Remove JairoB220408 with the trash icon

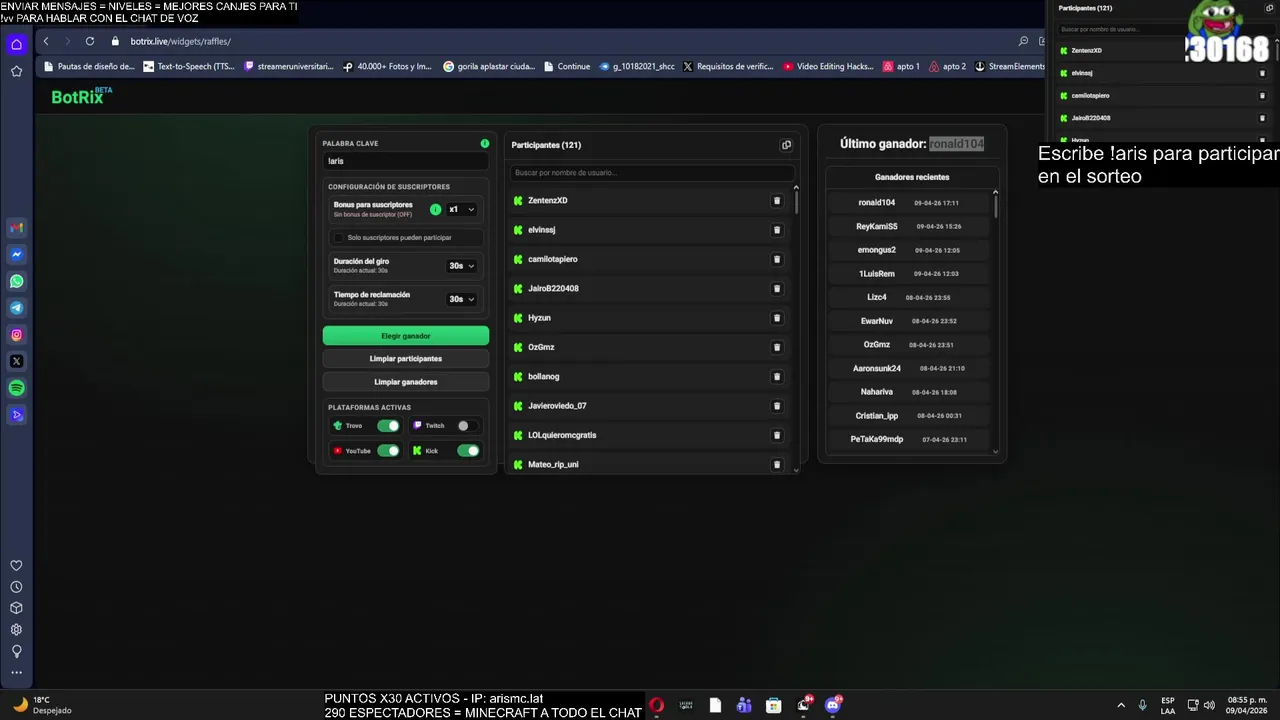point(777,289)
